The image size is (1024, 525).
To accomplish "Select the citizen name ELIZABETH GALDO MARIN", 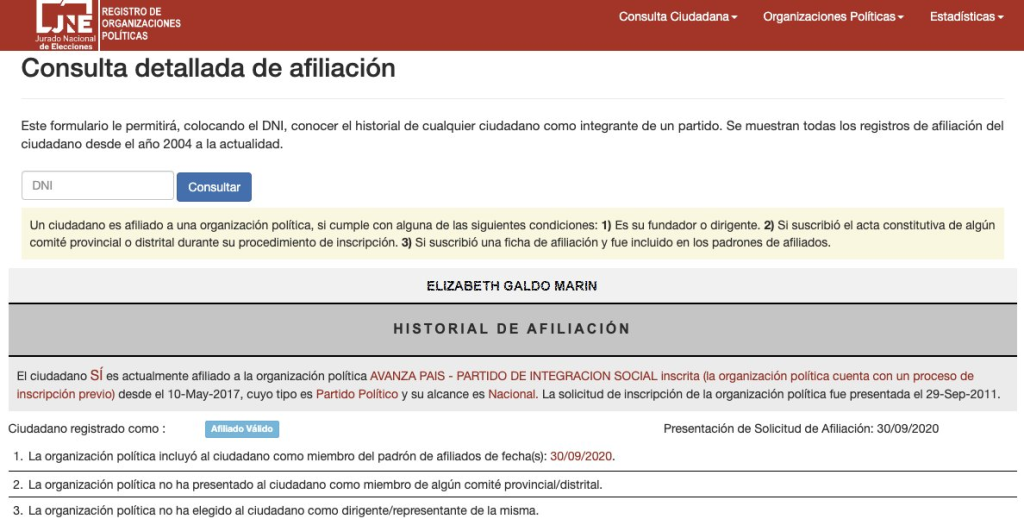I will [511, 286].
